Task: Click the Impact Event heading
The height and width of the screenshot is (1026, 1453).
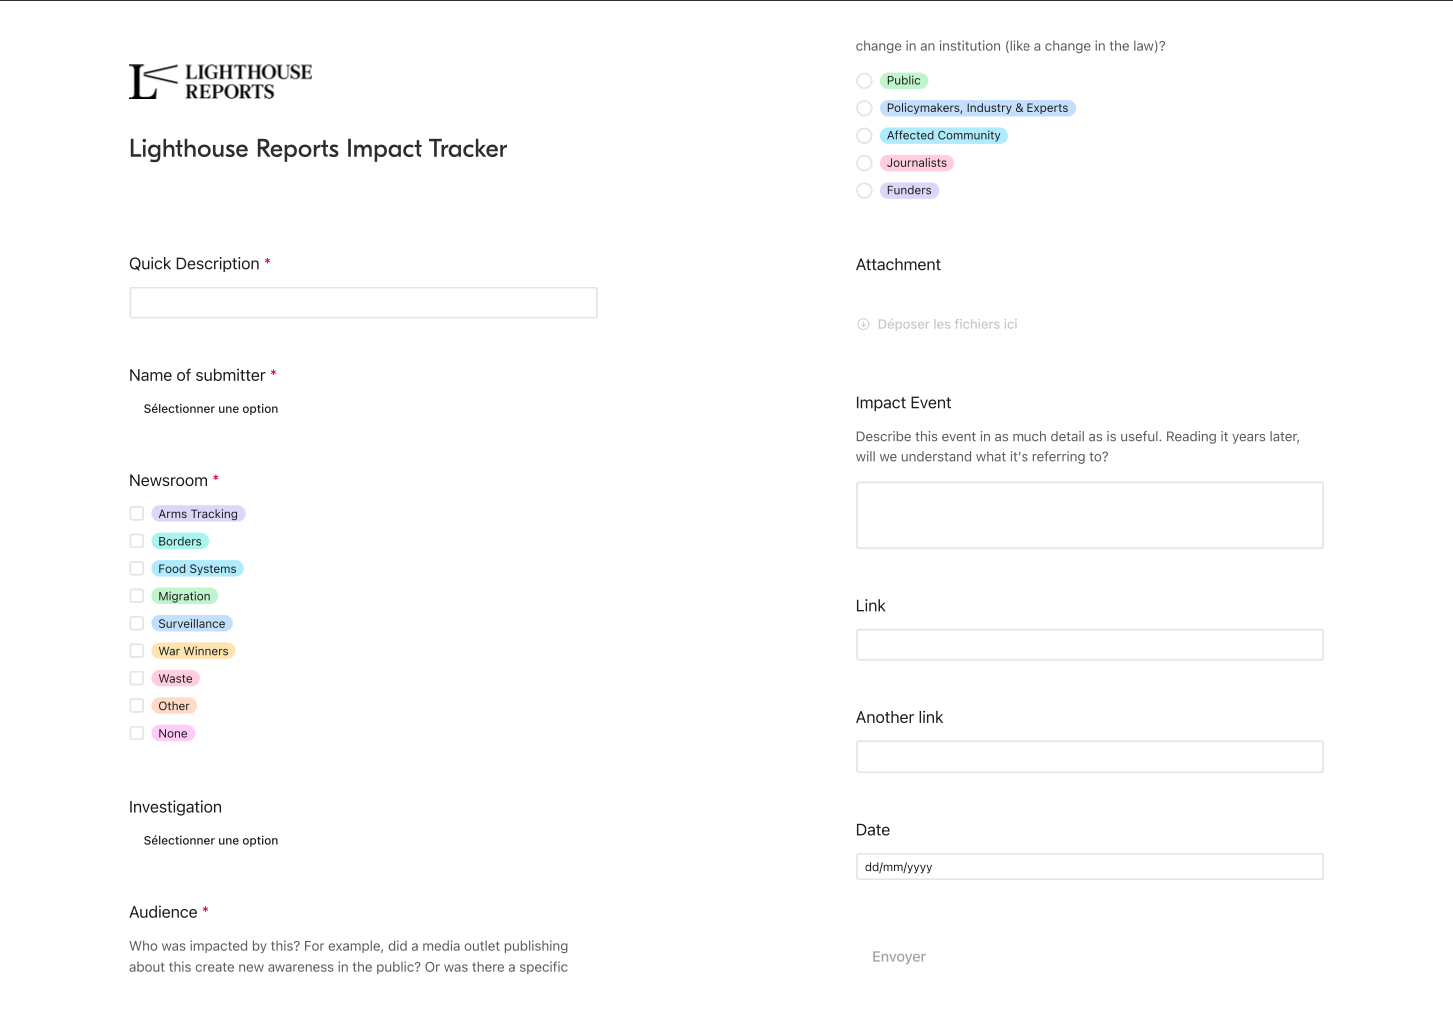Action: 903,403
